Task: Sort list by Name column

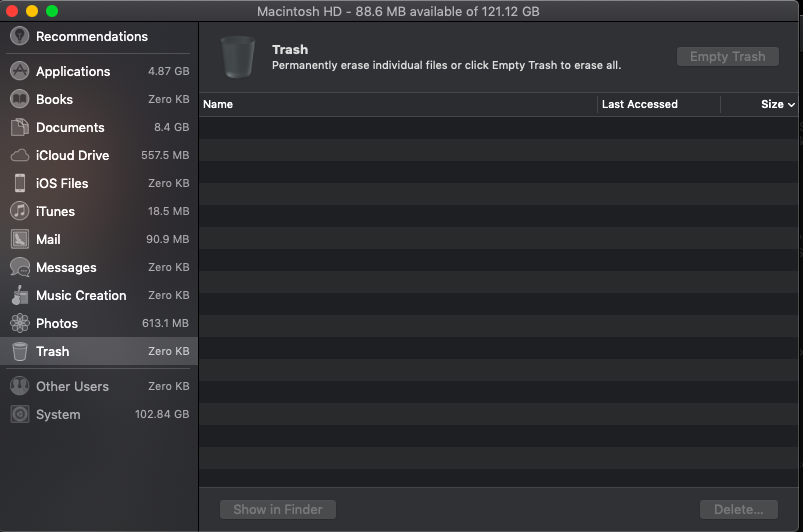Action: pyautogui.click(x=398, y=104)
